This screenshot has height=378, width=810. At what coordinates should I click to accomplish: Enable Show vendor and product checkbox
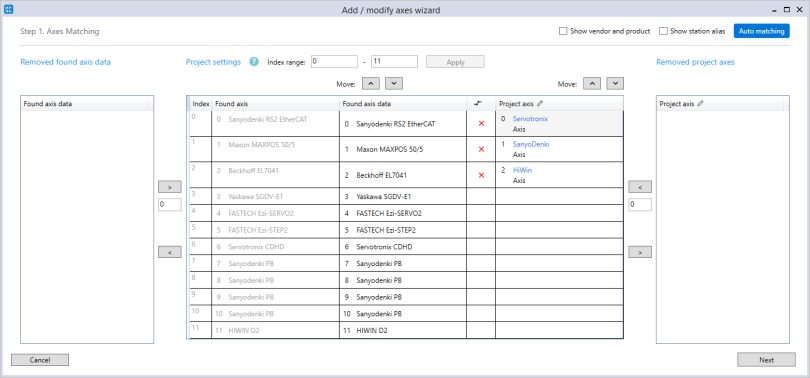[563, 31]
